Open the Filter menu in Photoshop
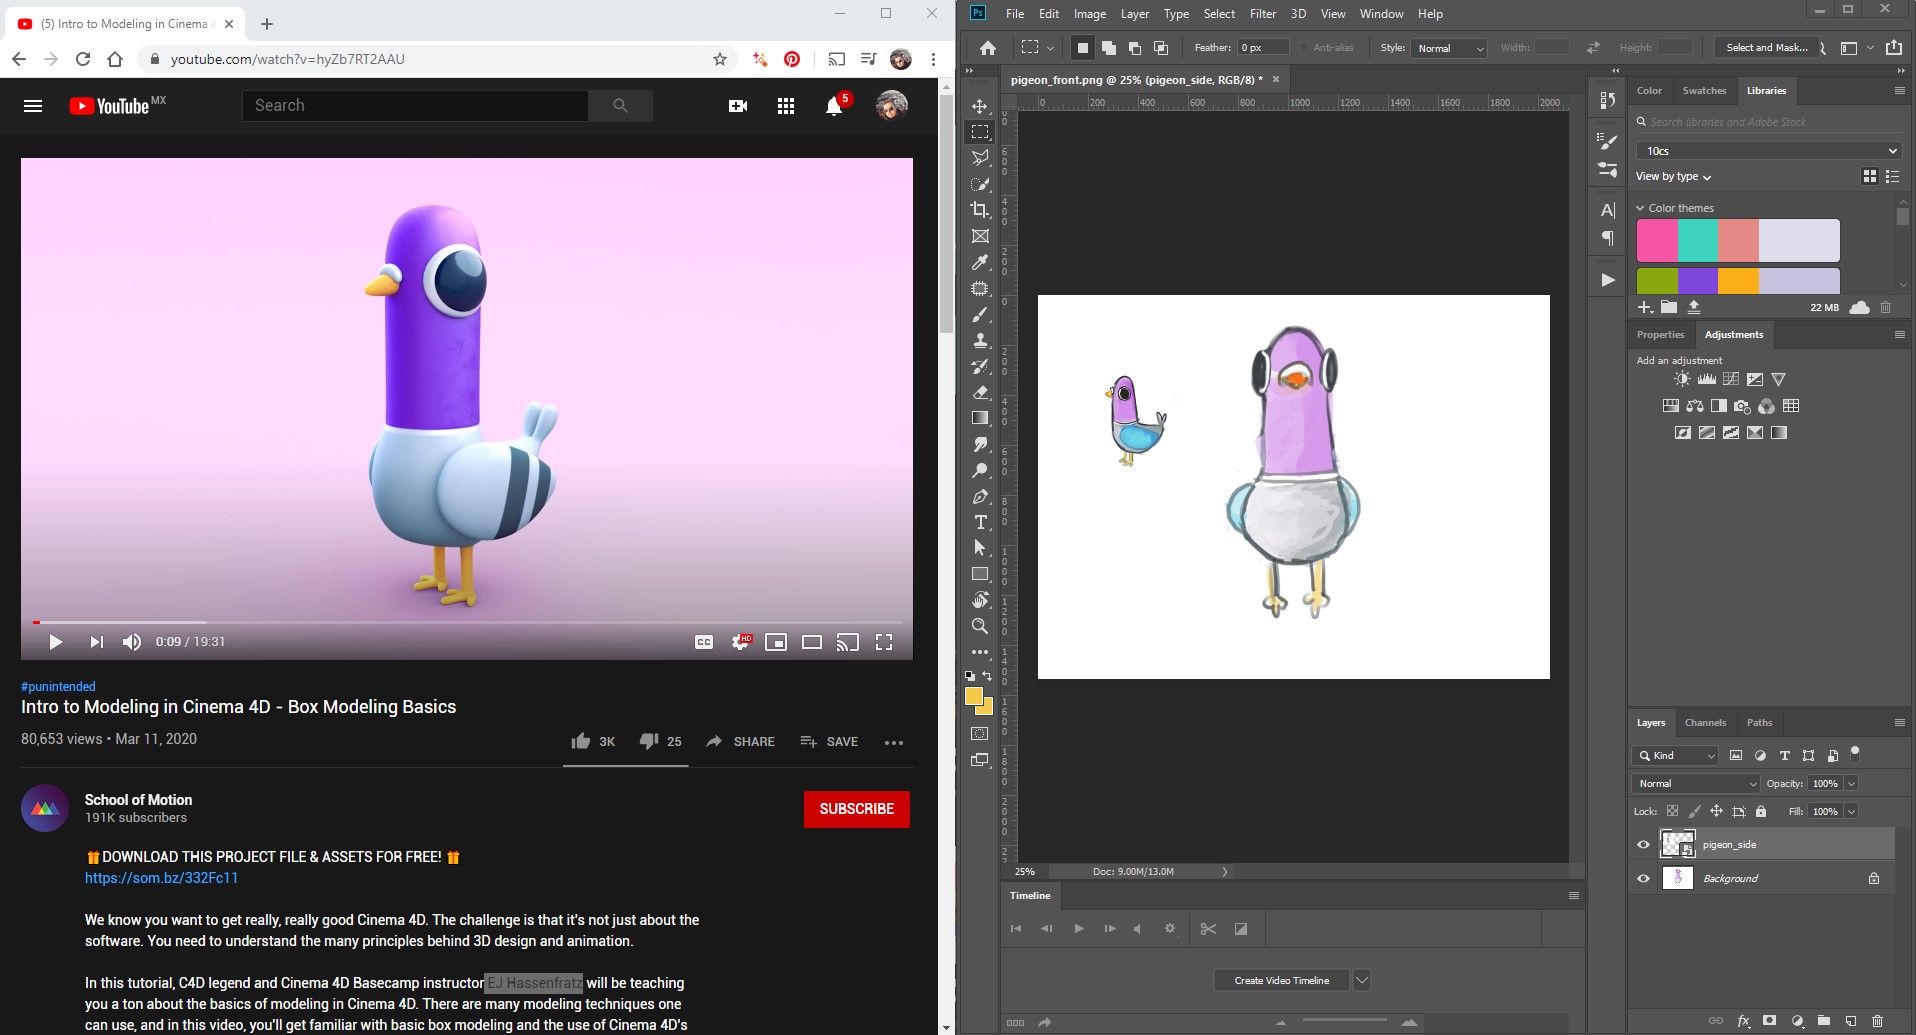 [1263, 14]
